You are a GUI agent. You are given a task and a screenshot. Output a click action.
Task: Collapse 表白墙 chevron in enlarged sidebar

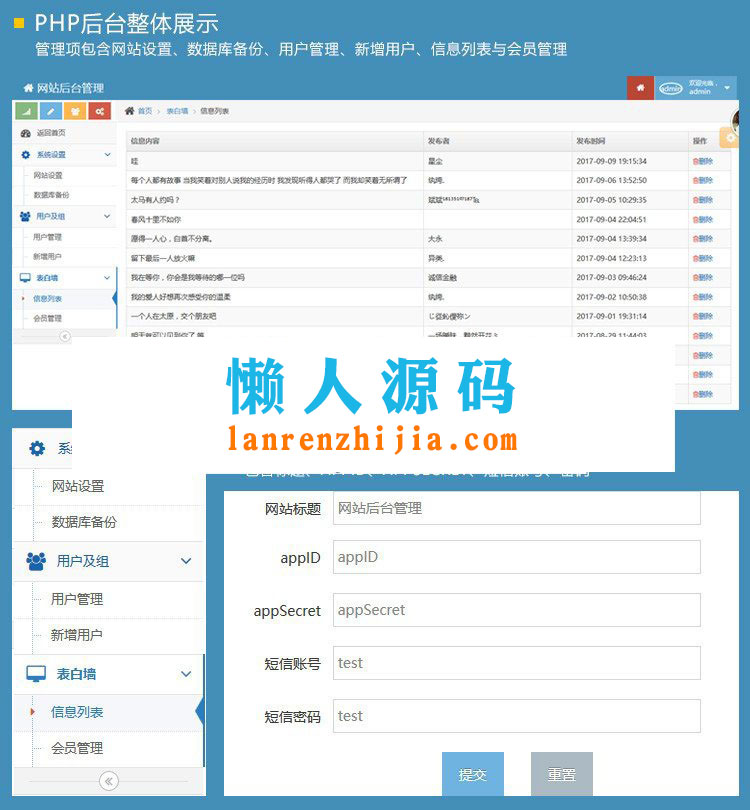(x=186, y=674)
